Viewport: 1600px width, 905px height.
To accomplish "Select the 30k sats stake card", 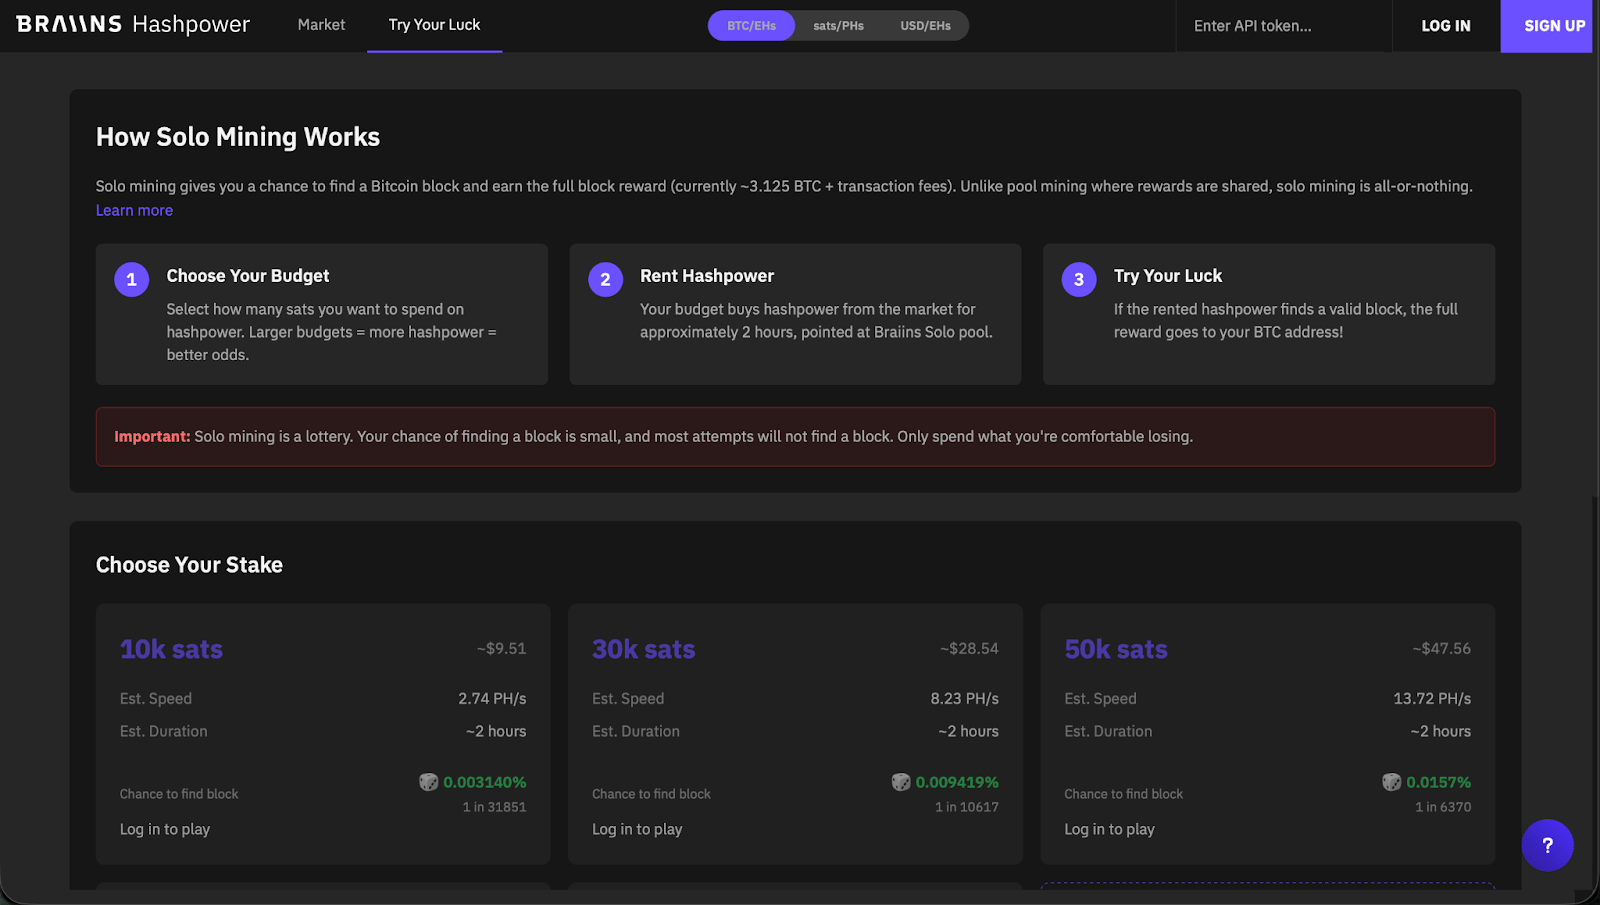I will pyautogui.click(x=794, y=735).
